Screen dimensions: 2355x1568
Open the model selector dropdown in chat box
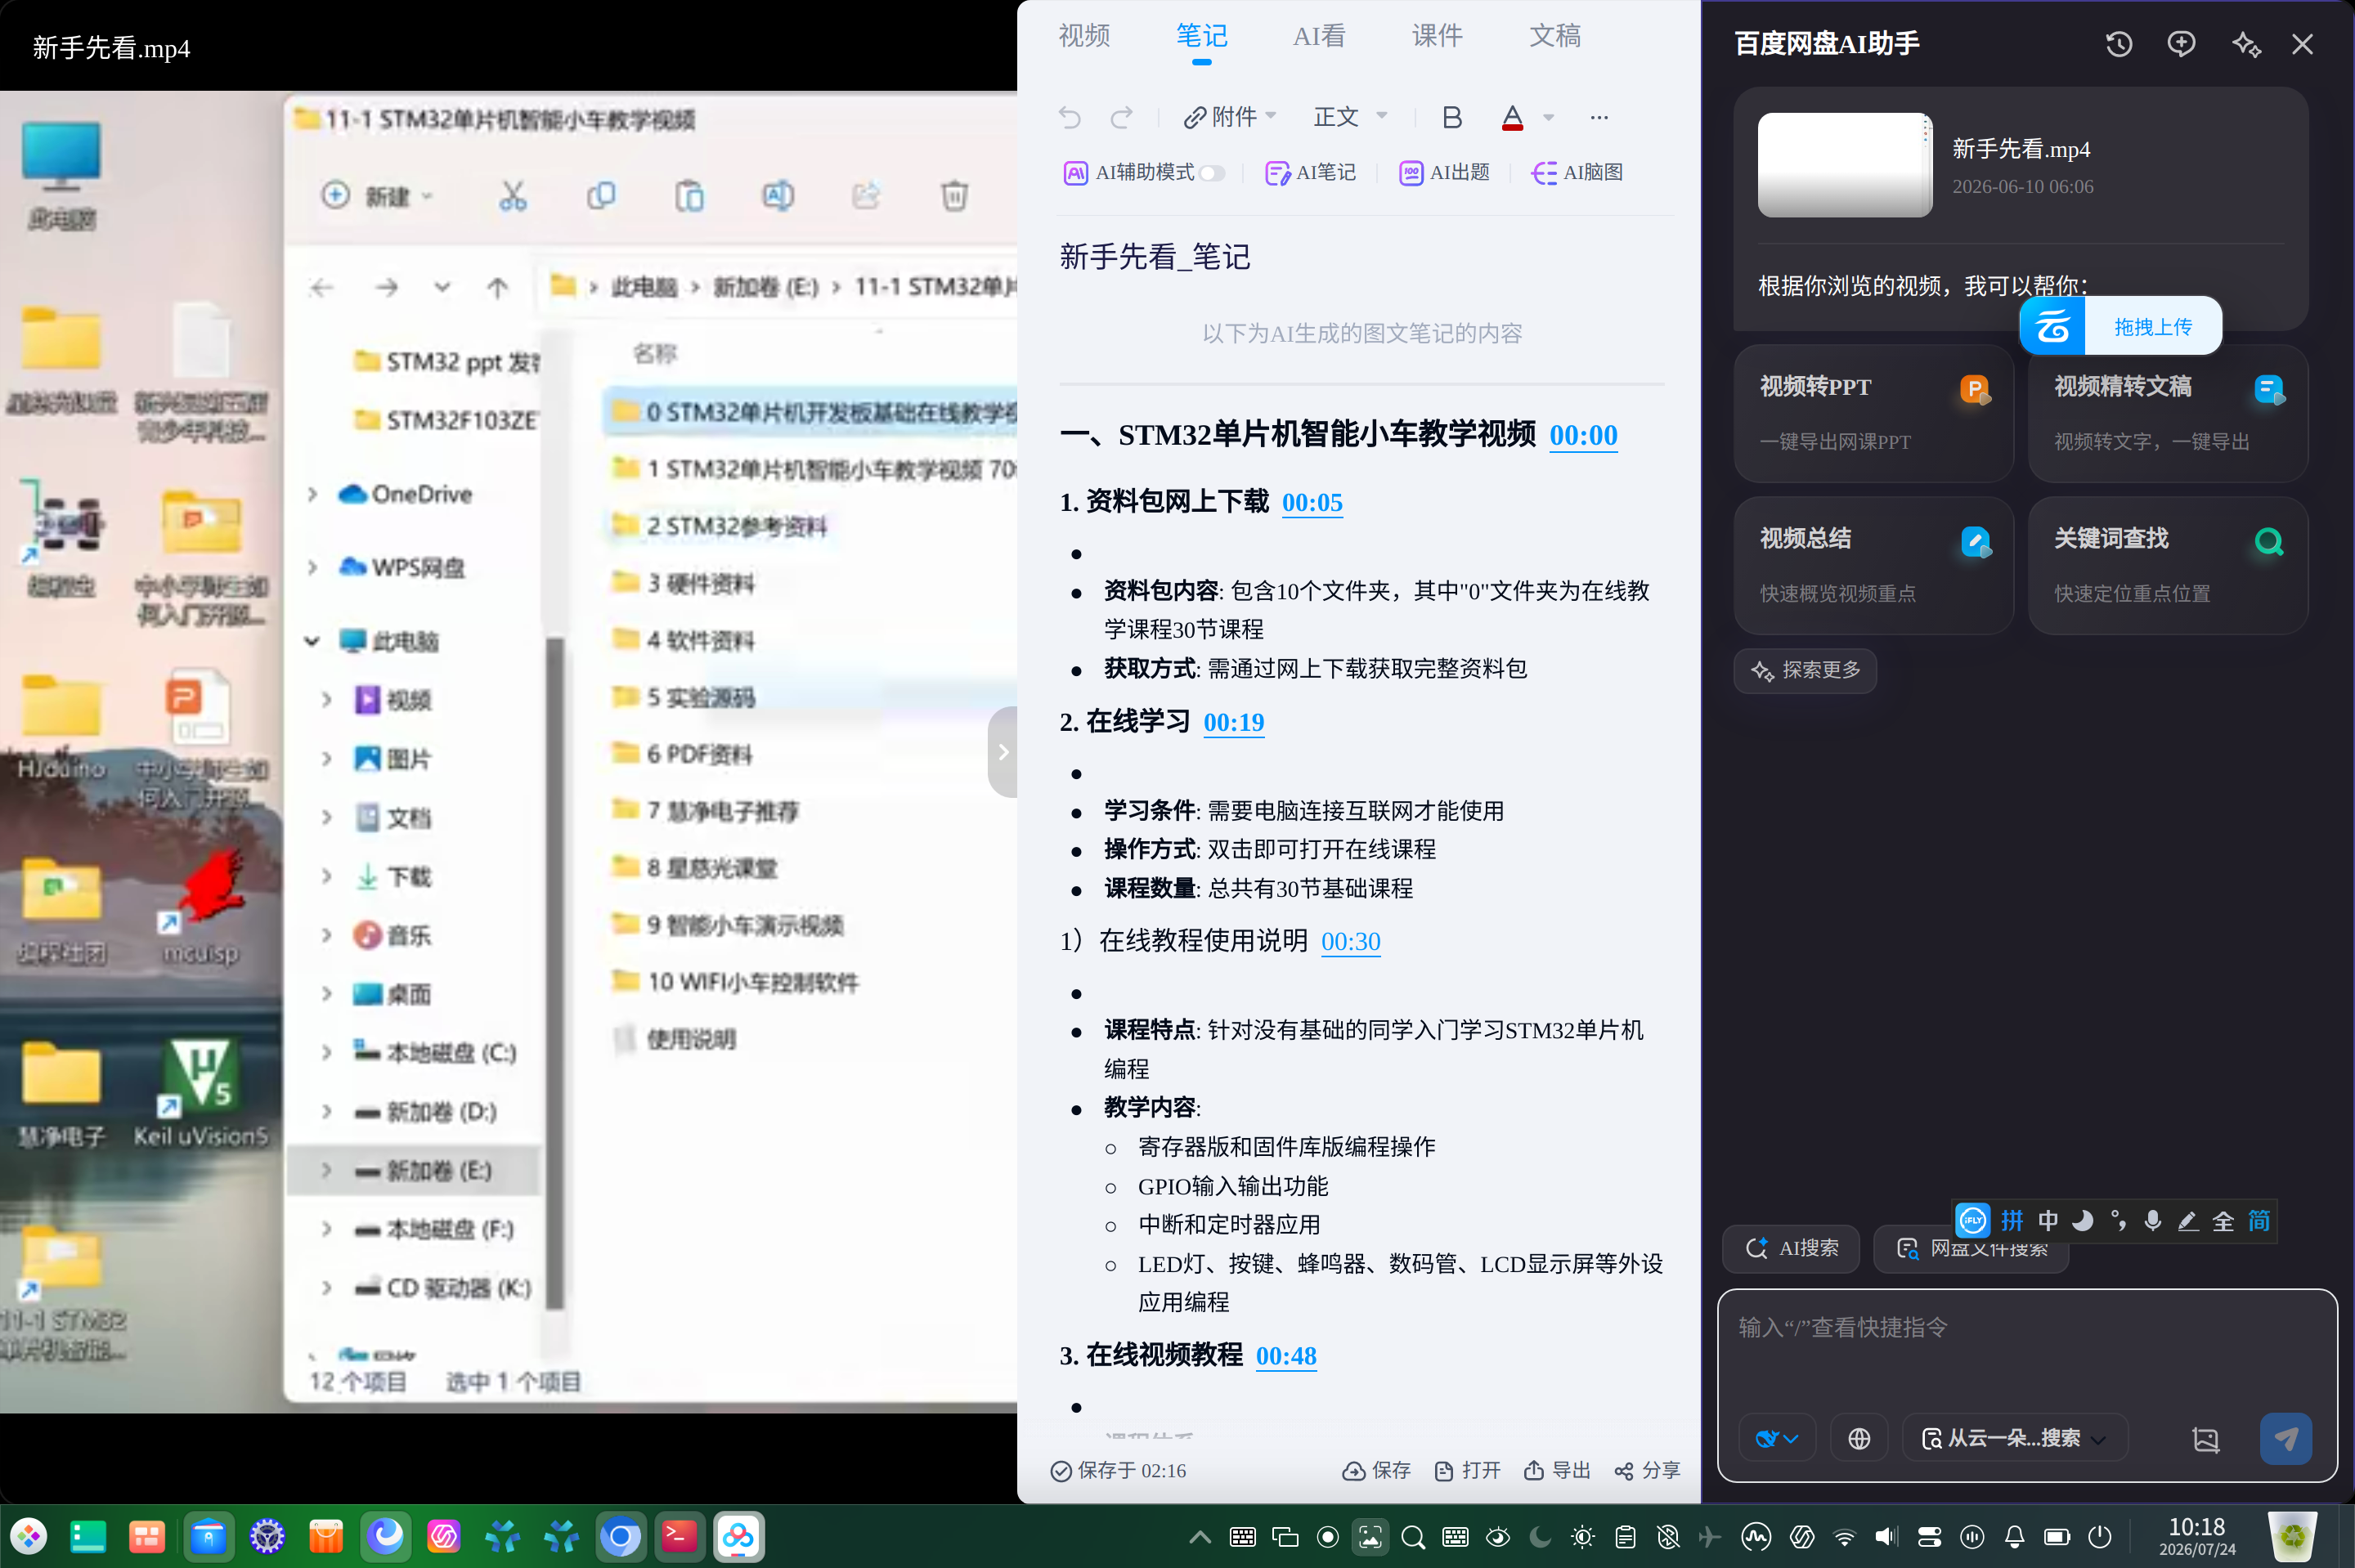1777,1438
